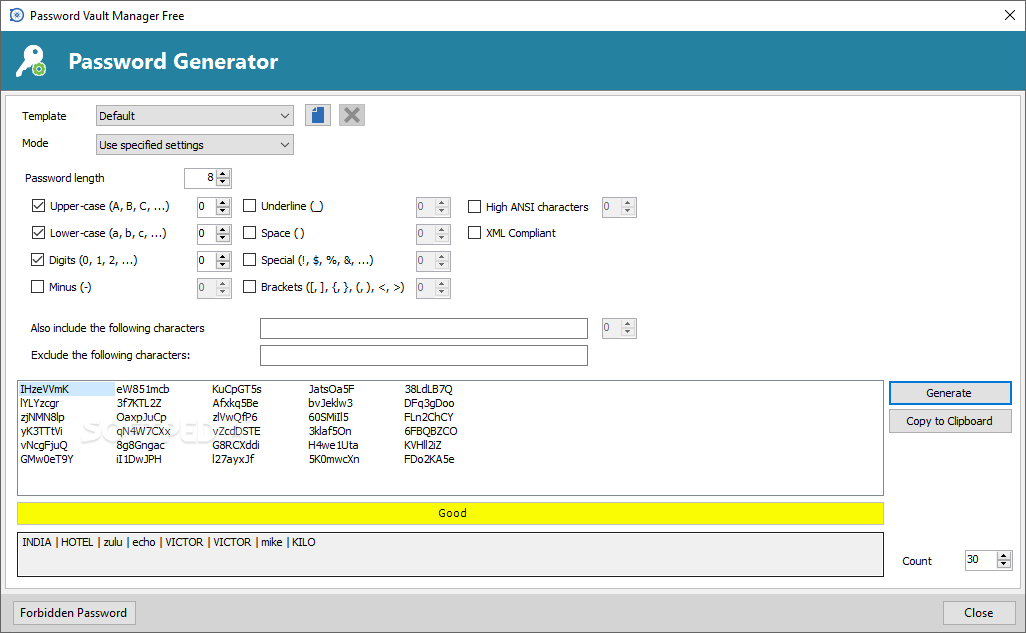This screenshot has width=1026, height=633.
Task: Select password bvJeklw3
Action: [330, 403]
